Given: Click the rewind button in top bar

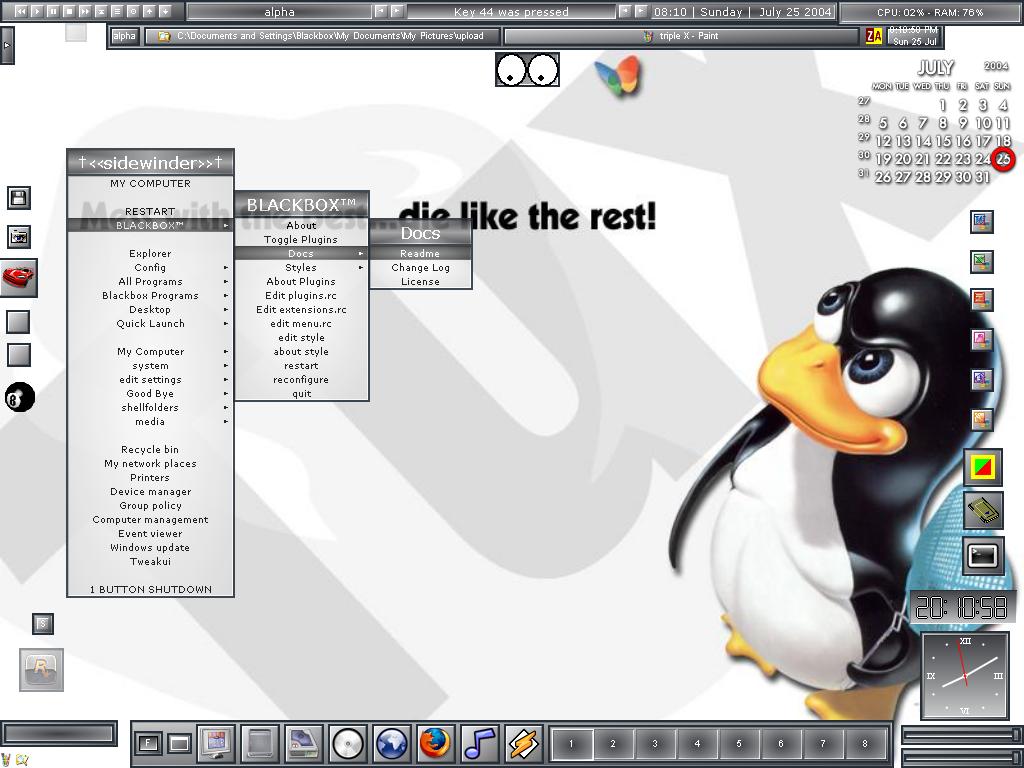Looking at the screenshot, I should tap(21, 11).
